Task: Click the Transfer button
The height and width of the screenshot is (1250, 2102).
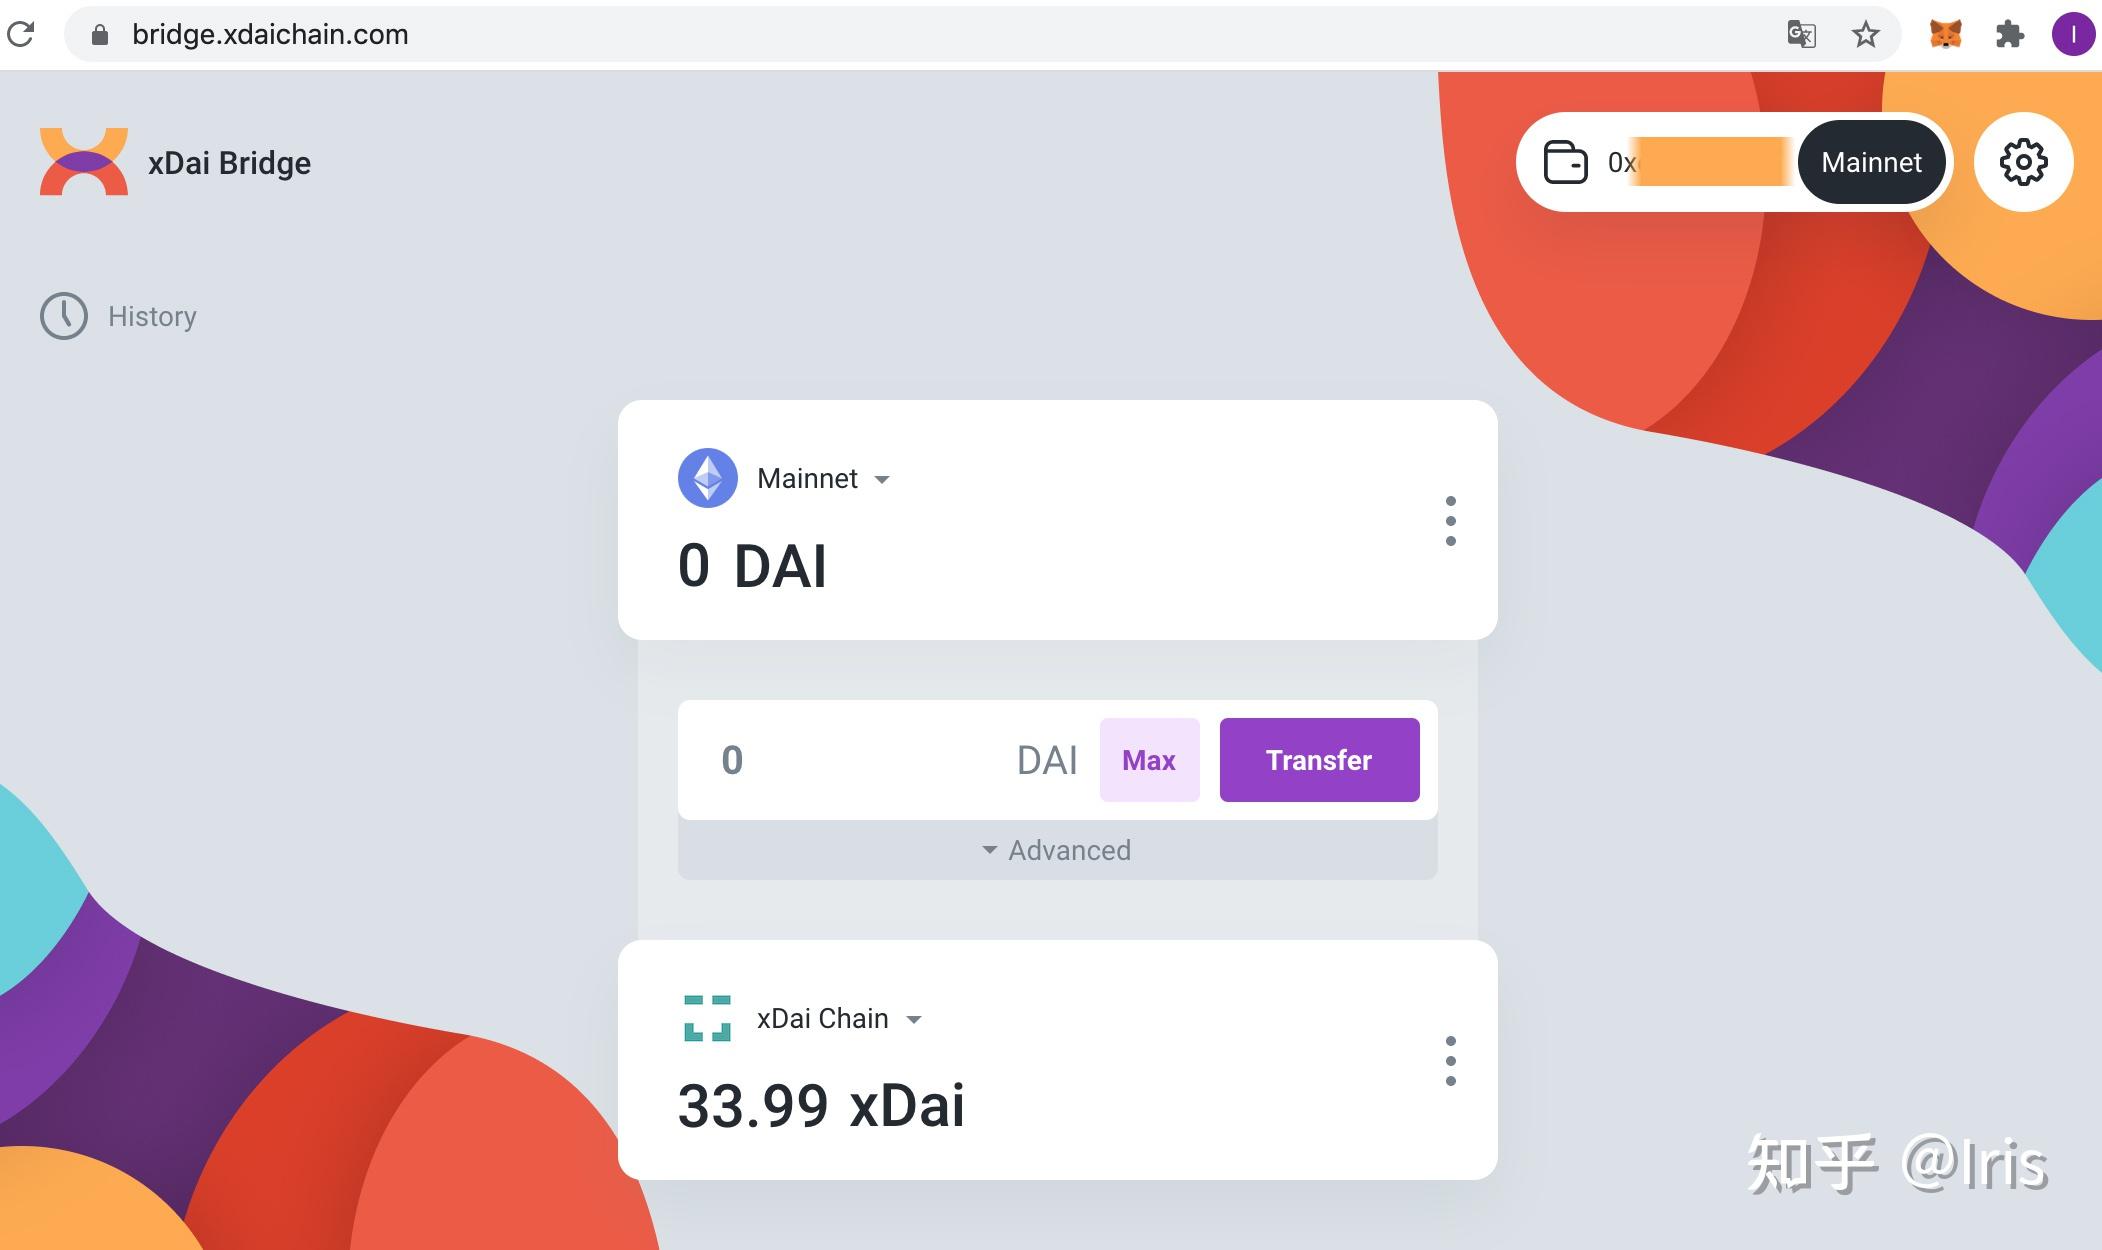Action: 1318,757
